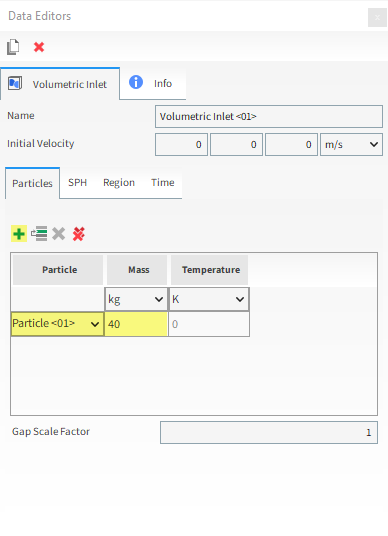Click the green plus add particle icon

19,234
